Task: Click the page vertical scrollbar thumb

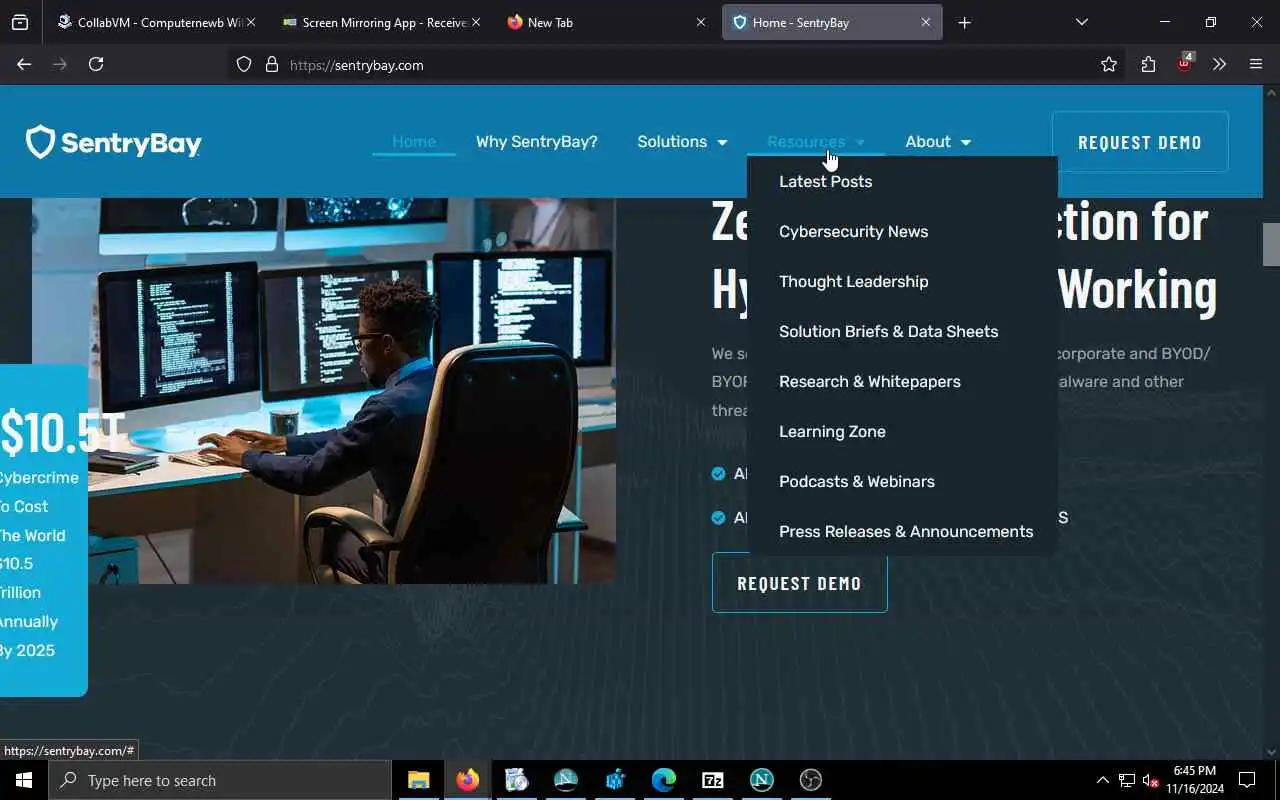Action: [x=1271, y=244]
